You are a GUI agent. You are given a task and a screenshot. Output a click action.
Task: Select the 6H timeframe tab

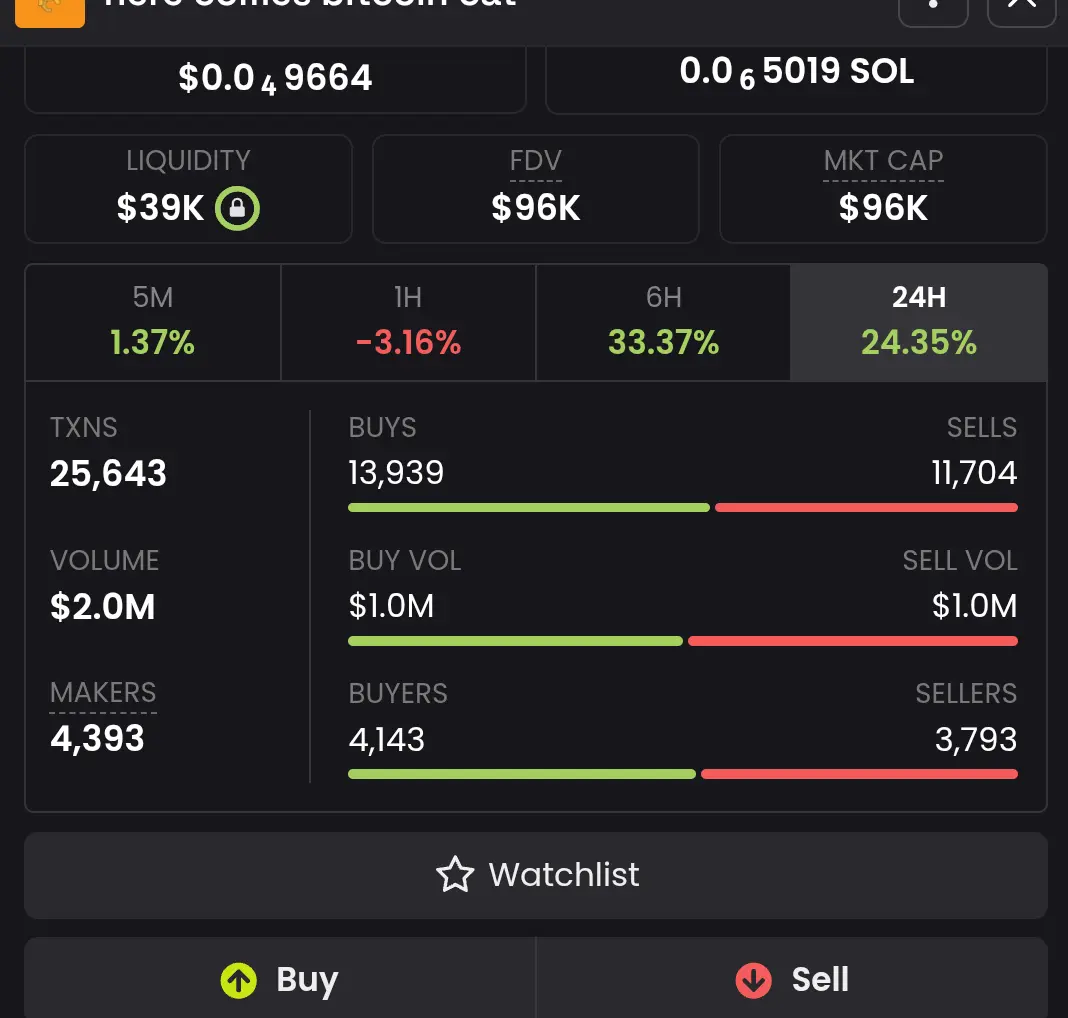pyautogui.click(x=663, y=322)
